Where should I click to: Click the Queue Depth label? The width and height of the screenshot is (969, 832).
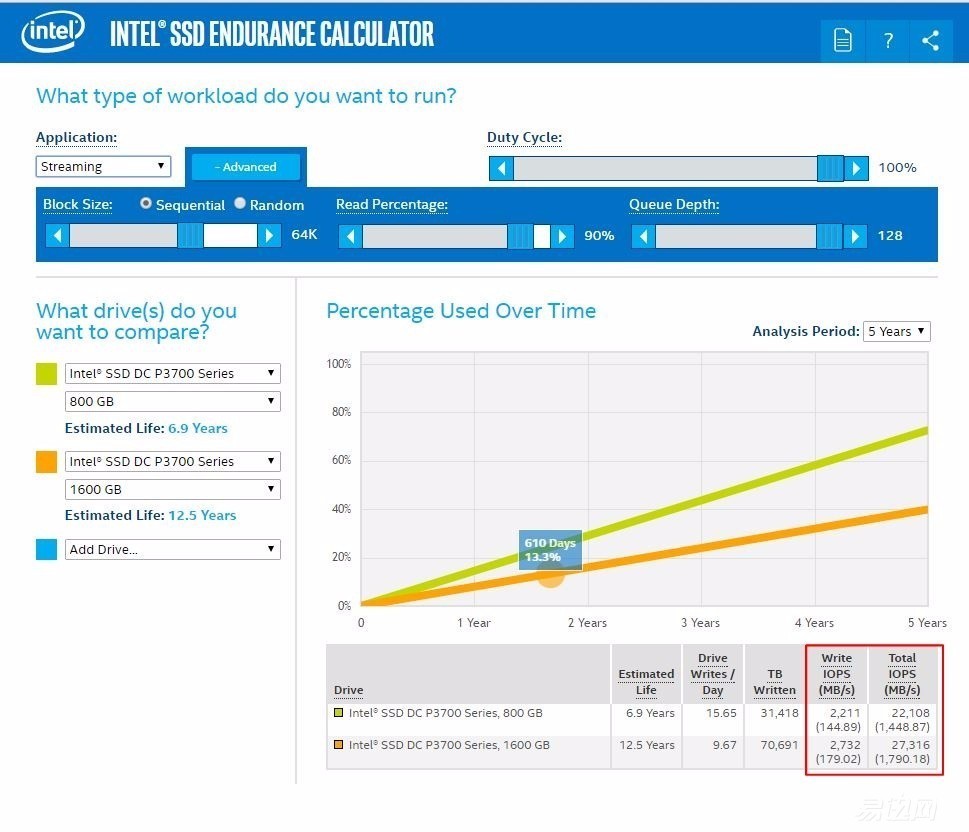[674, 205]
